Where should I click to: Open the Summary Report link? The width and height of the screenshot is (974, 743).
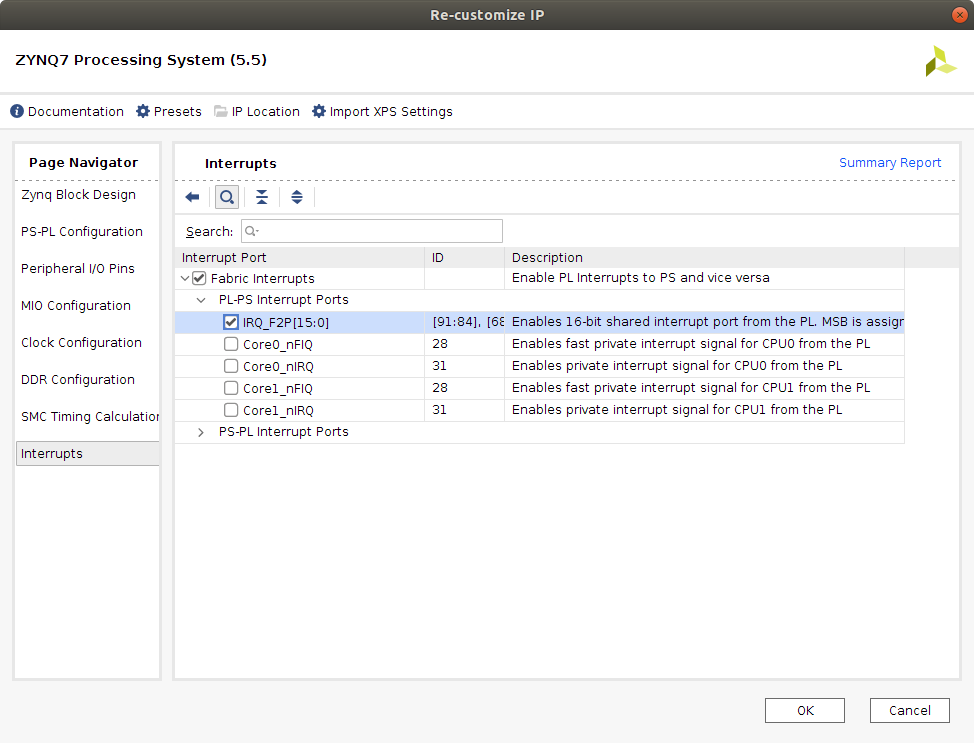click(890, 163)
